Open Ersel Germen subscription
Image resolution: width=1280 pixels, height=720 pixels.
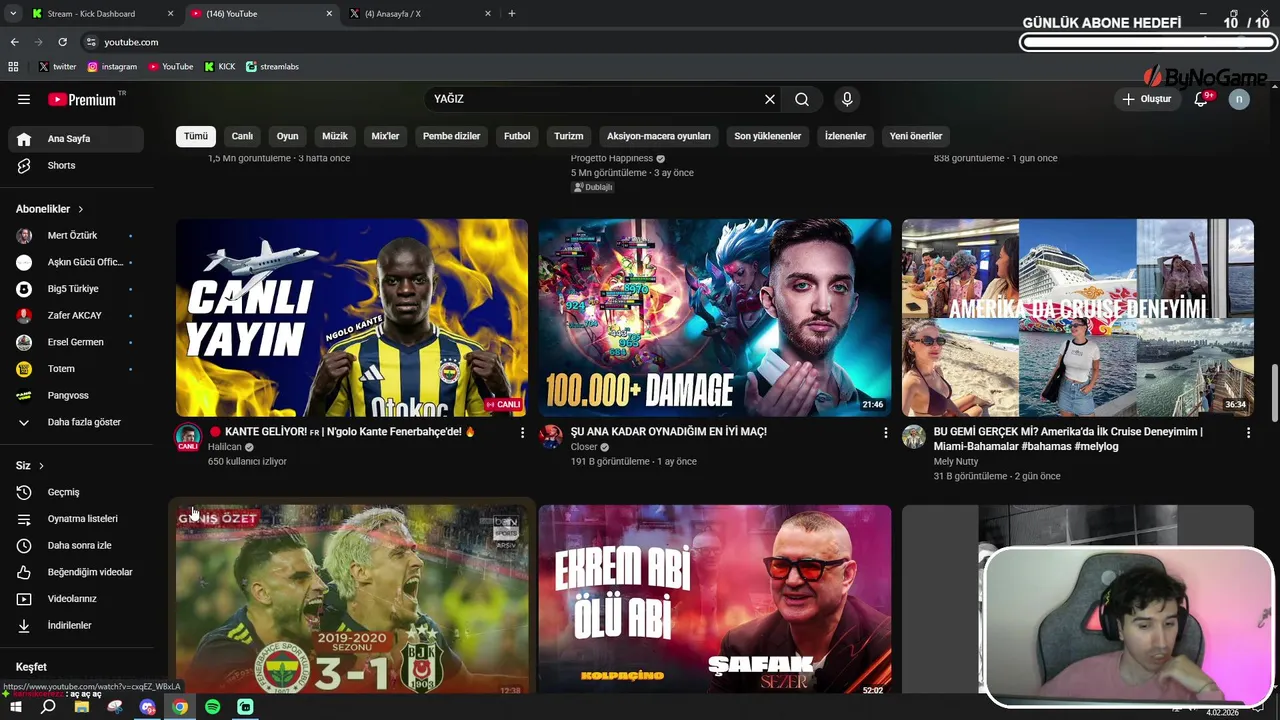(76, 342)
